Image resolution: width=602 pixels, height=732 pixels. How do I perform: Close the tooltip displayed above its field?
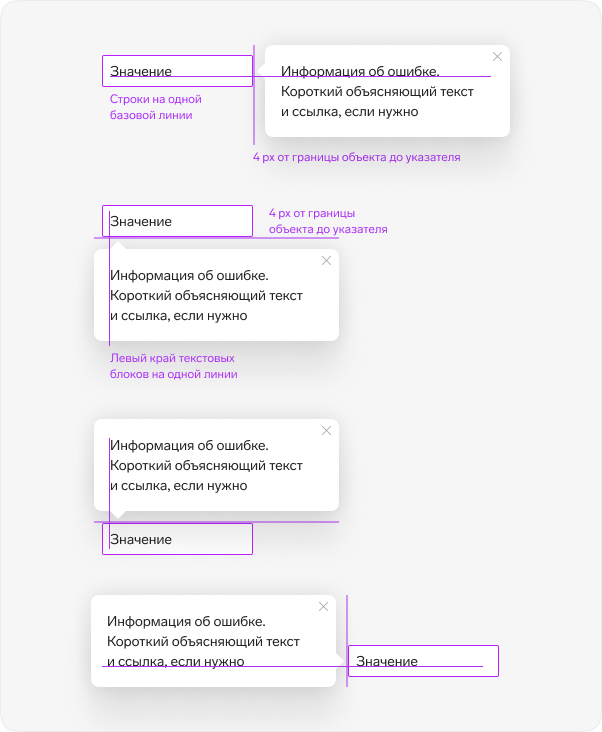[326, 430]
